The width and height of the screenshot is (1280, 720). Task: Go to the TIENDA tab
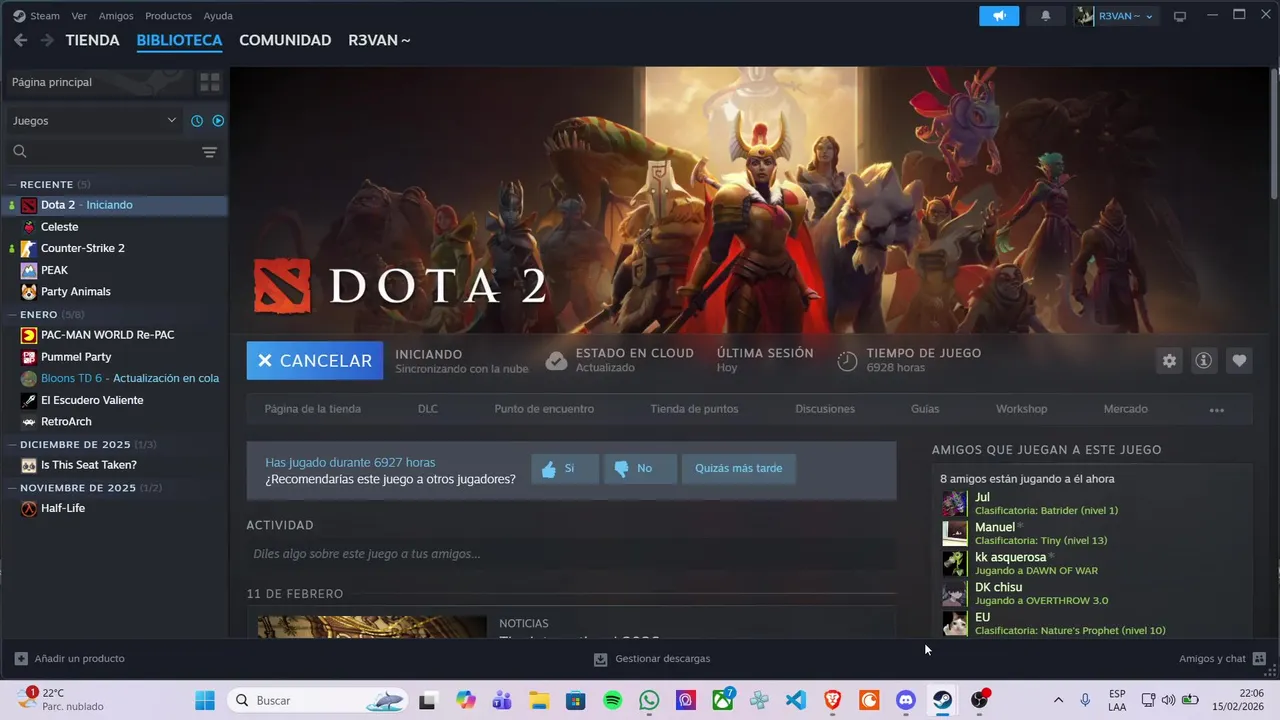tap(92, 40)
